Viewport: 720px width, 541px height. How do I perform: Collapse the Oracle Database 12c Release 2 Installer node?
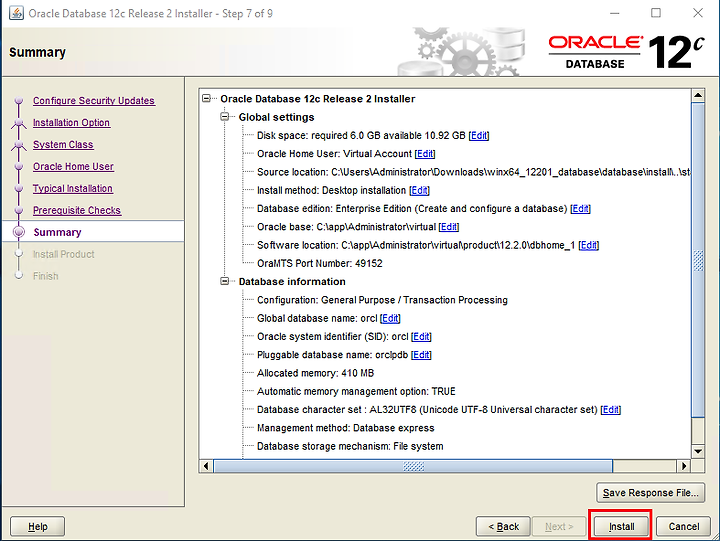click(x=206, y=98)
